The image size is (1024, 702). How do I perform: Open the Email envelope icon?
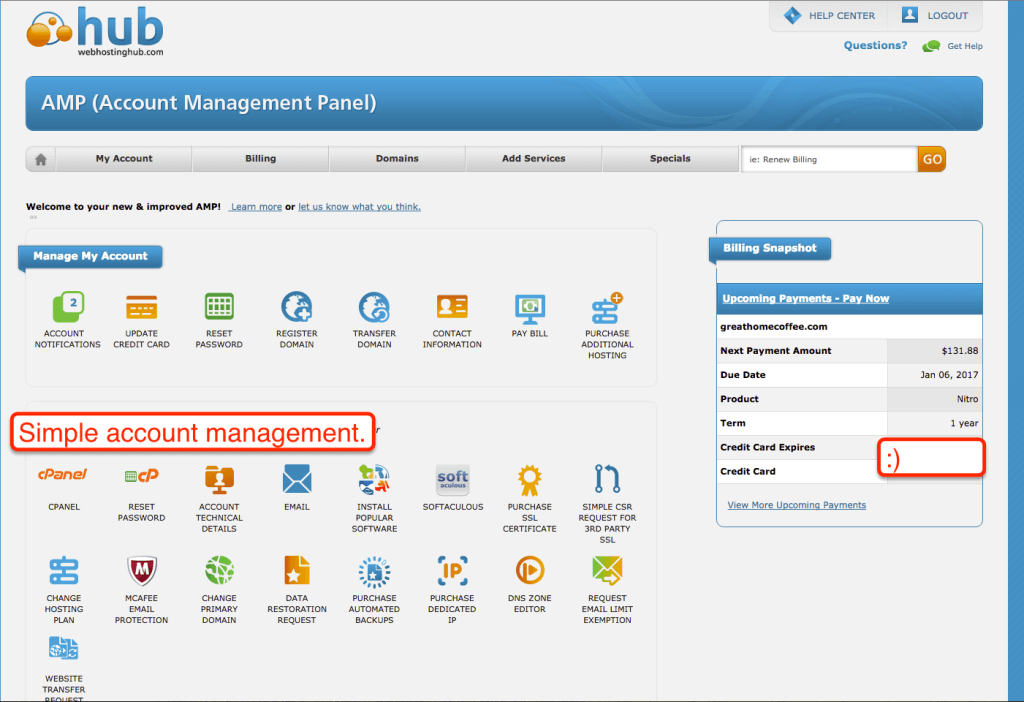pos(296,479)
